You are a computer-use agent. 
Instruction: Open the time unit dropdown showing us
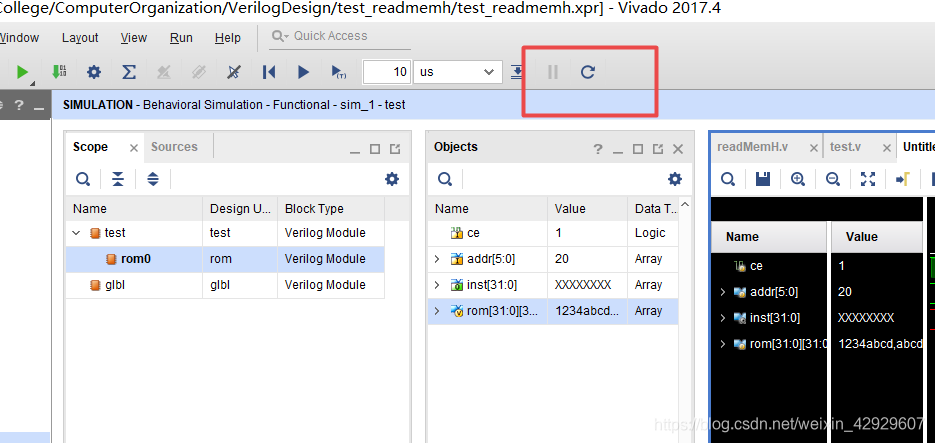(x=457, y=72)
